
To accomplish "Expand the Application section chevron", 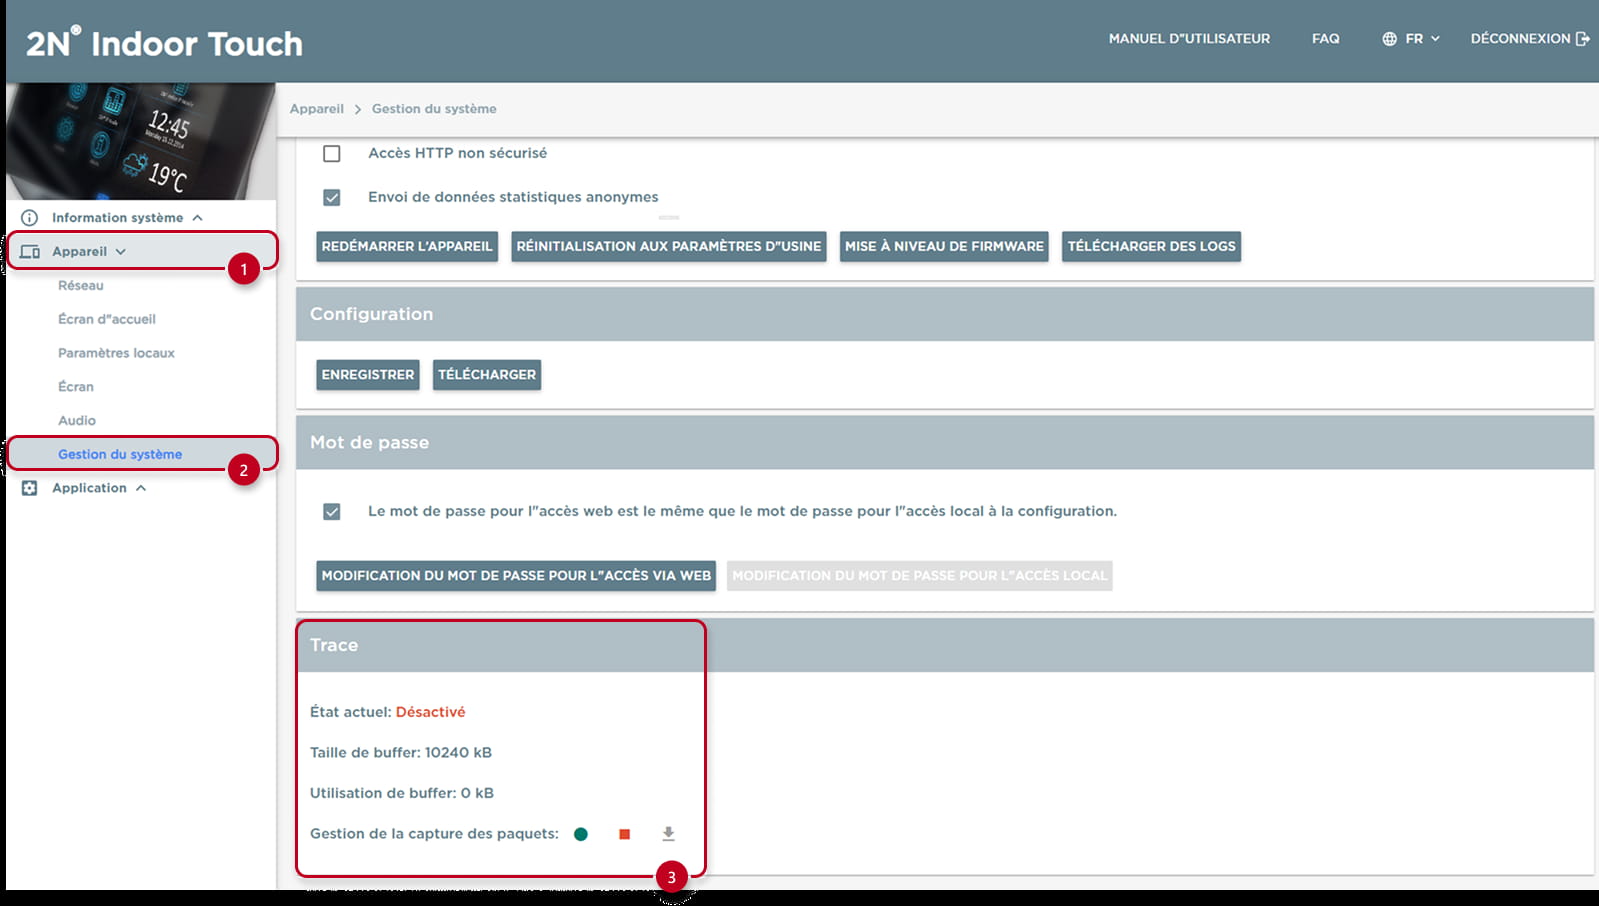I will [141, 488].
